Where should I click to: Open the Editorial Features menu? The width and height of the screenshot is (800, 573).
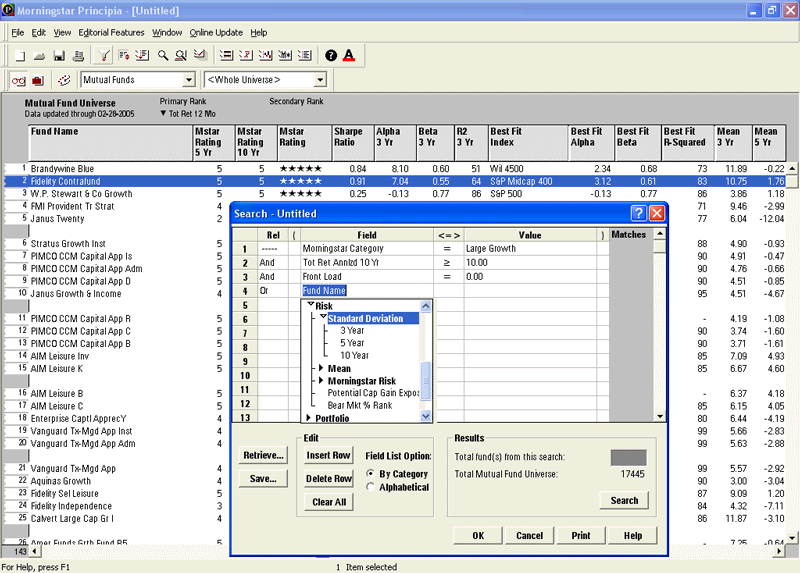pyautogui.click(x=111, y=33)
